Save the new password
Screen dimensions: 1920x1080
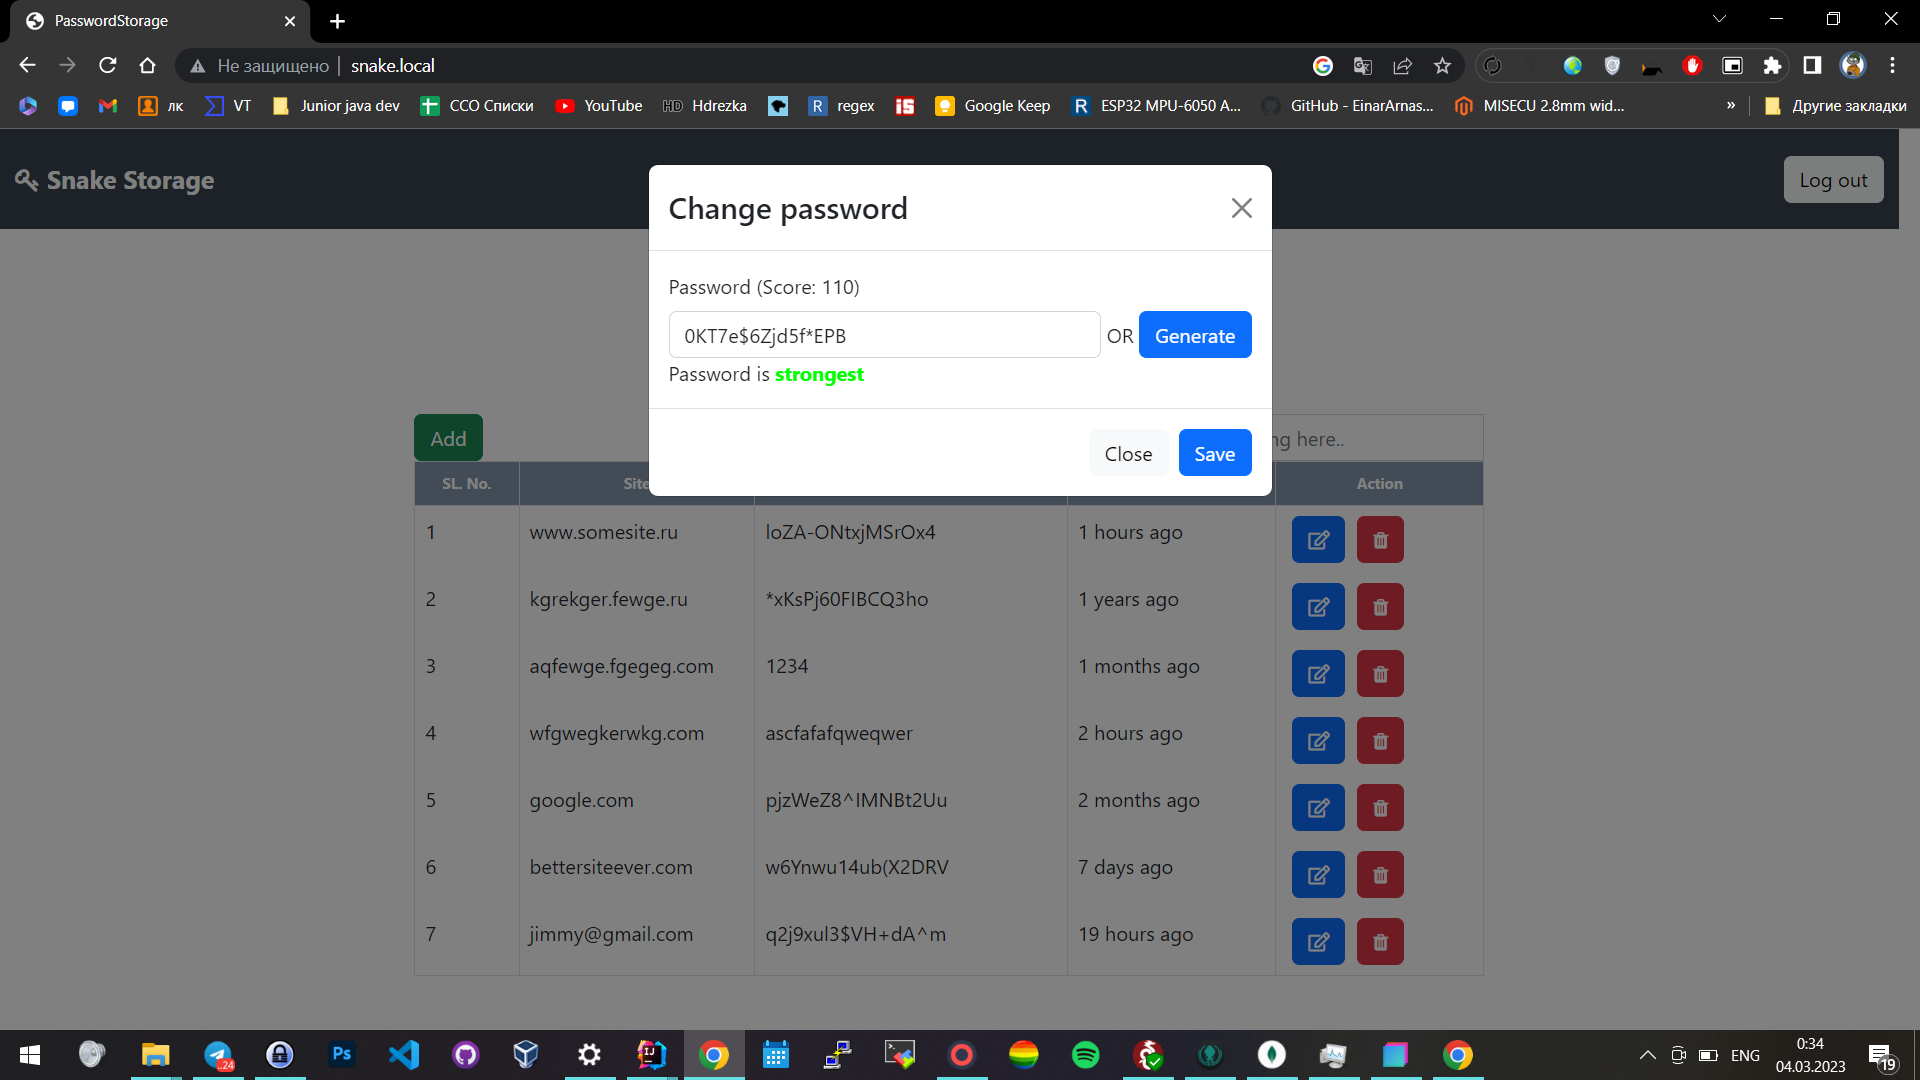1214,454
